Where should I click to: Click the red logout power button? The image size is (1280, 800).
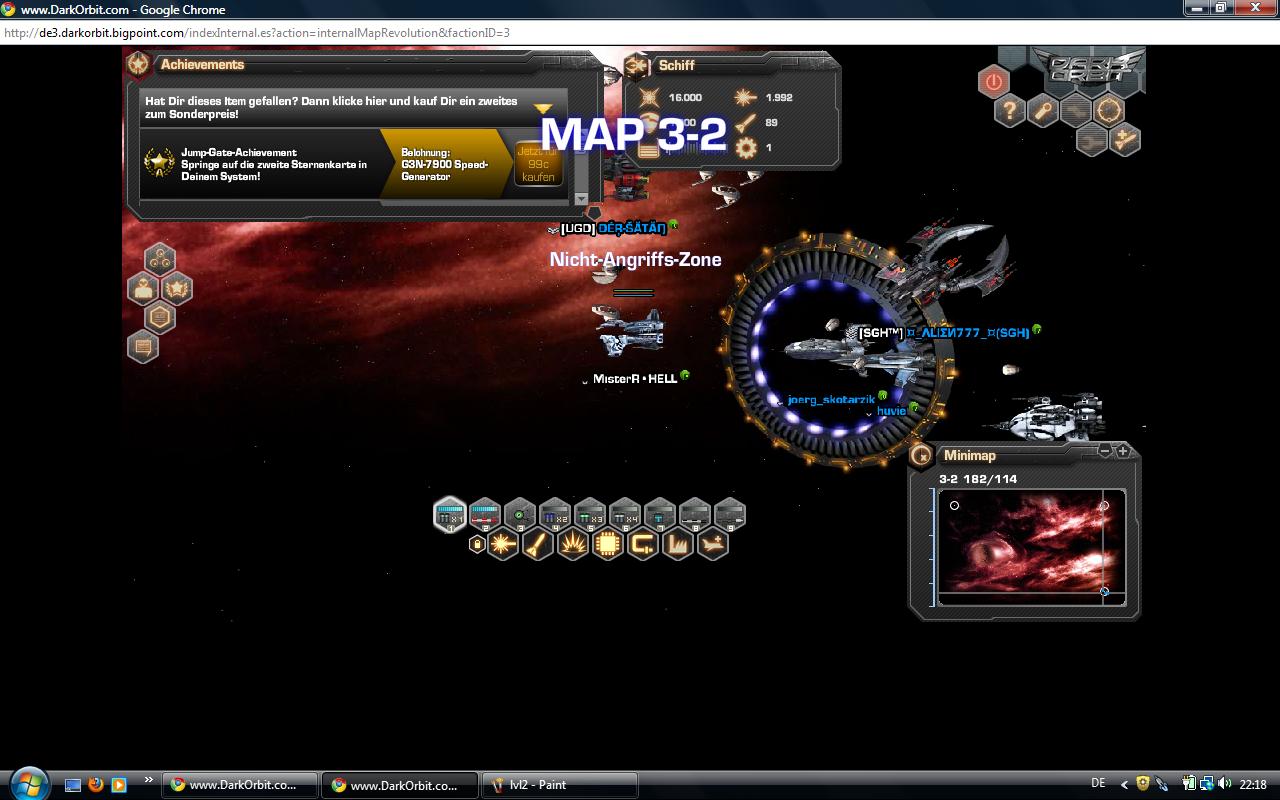pos(993,81)
